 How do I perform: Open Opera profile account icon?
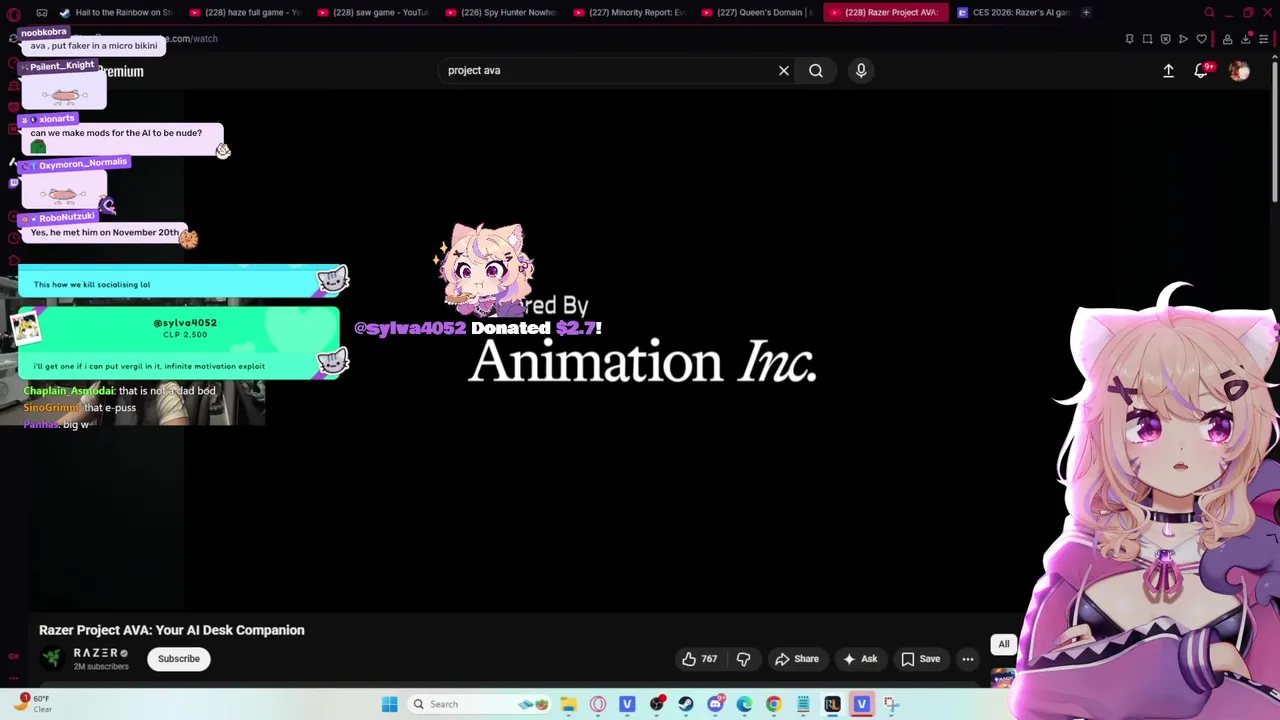pos(1227,39)
